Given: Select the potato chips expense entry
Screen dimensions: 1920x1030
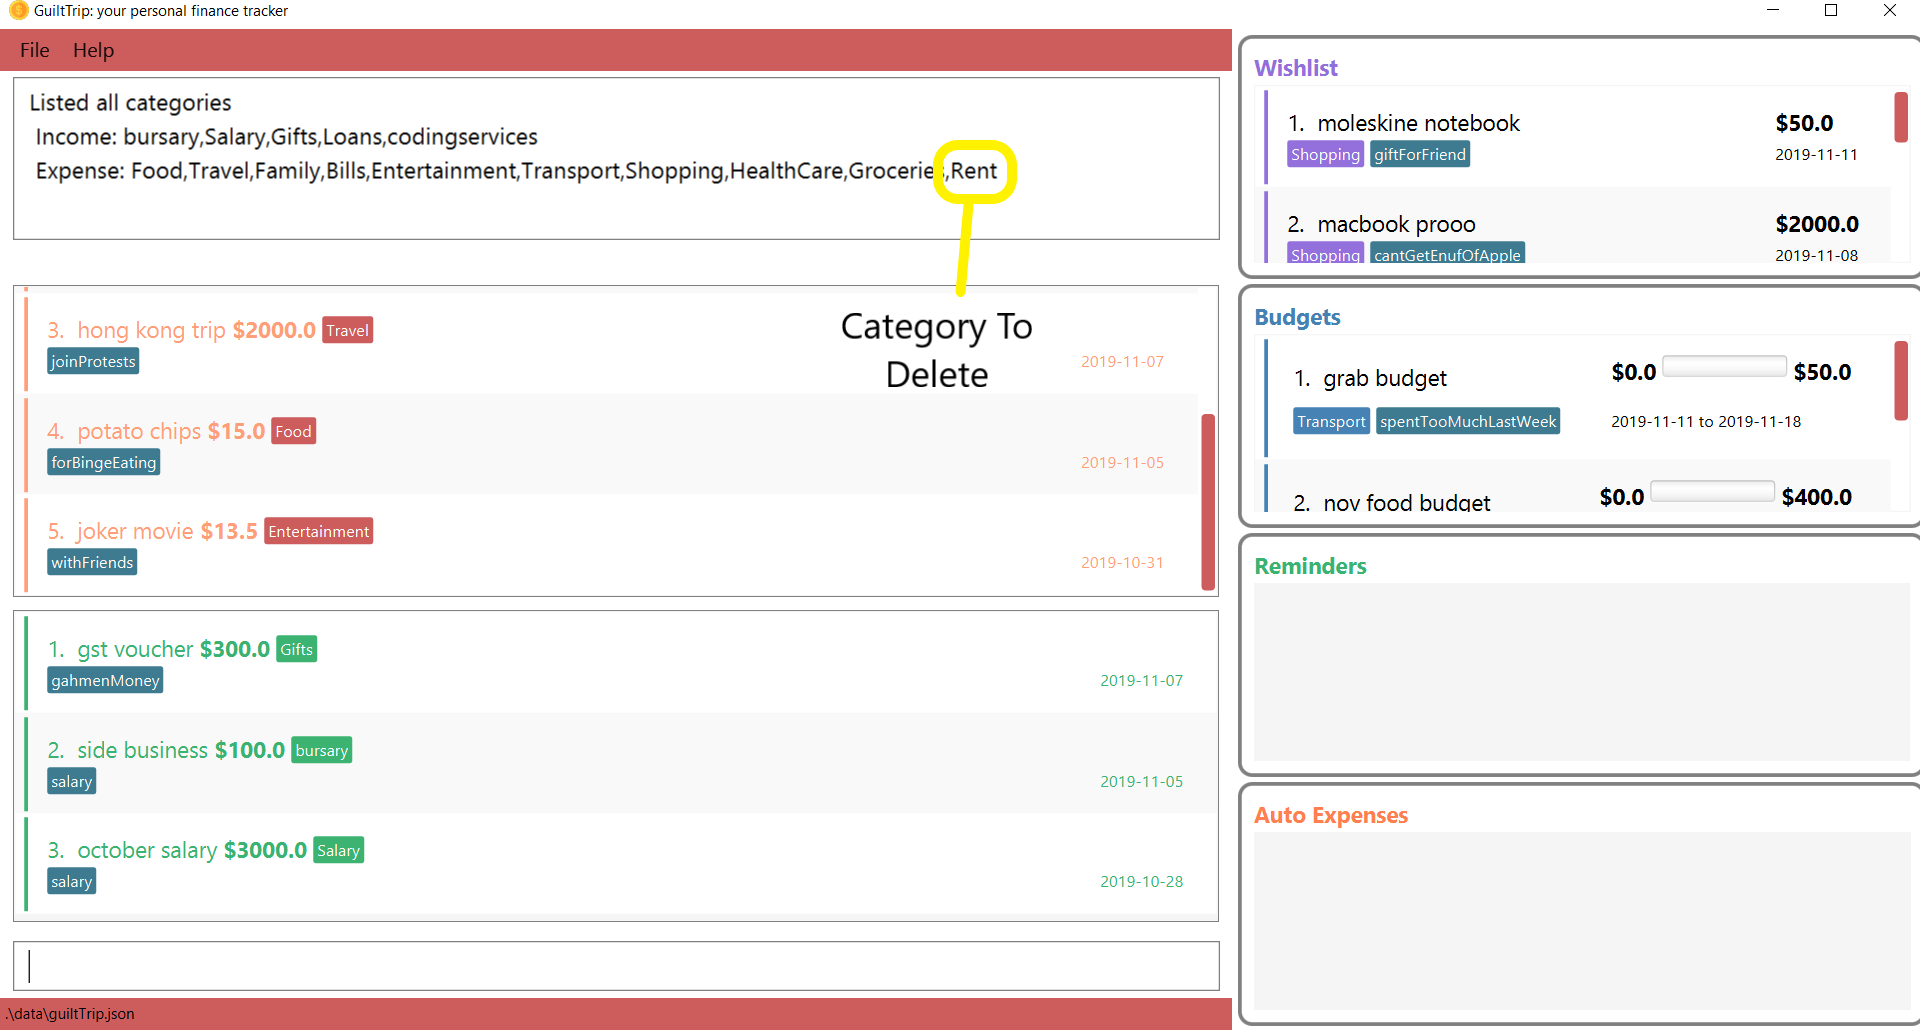Looking at the screenshot, I should click(611, 444).
